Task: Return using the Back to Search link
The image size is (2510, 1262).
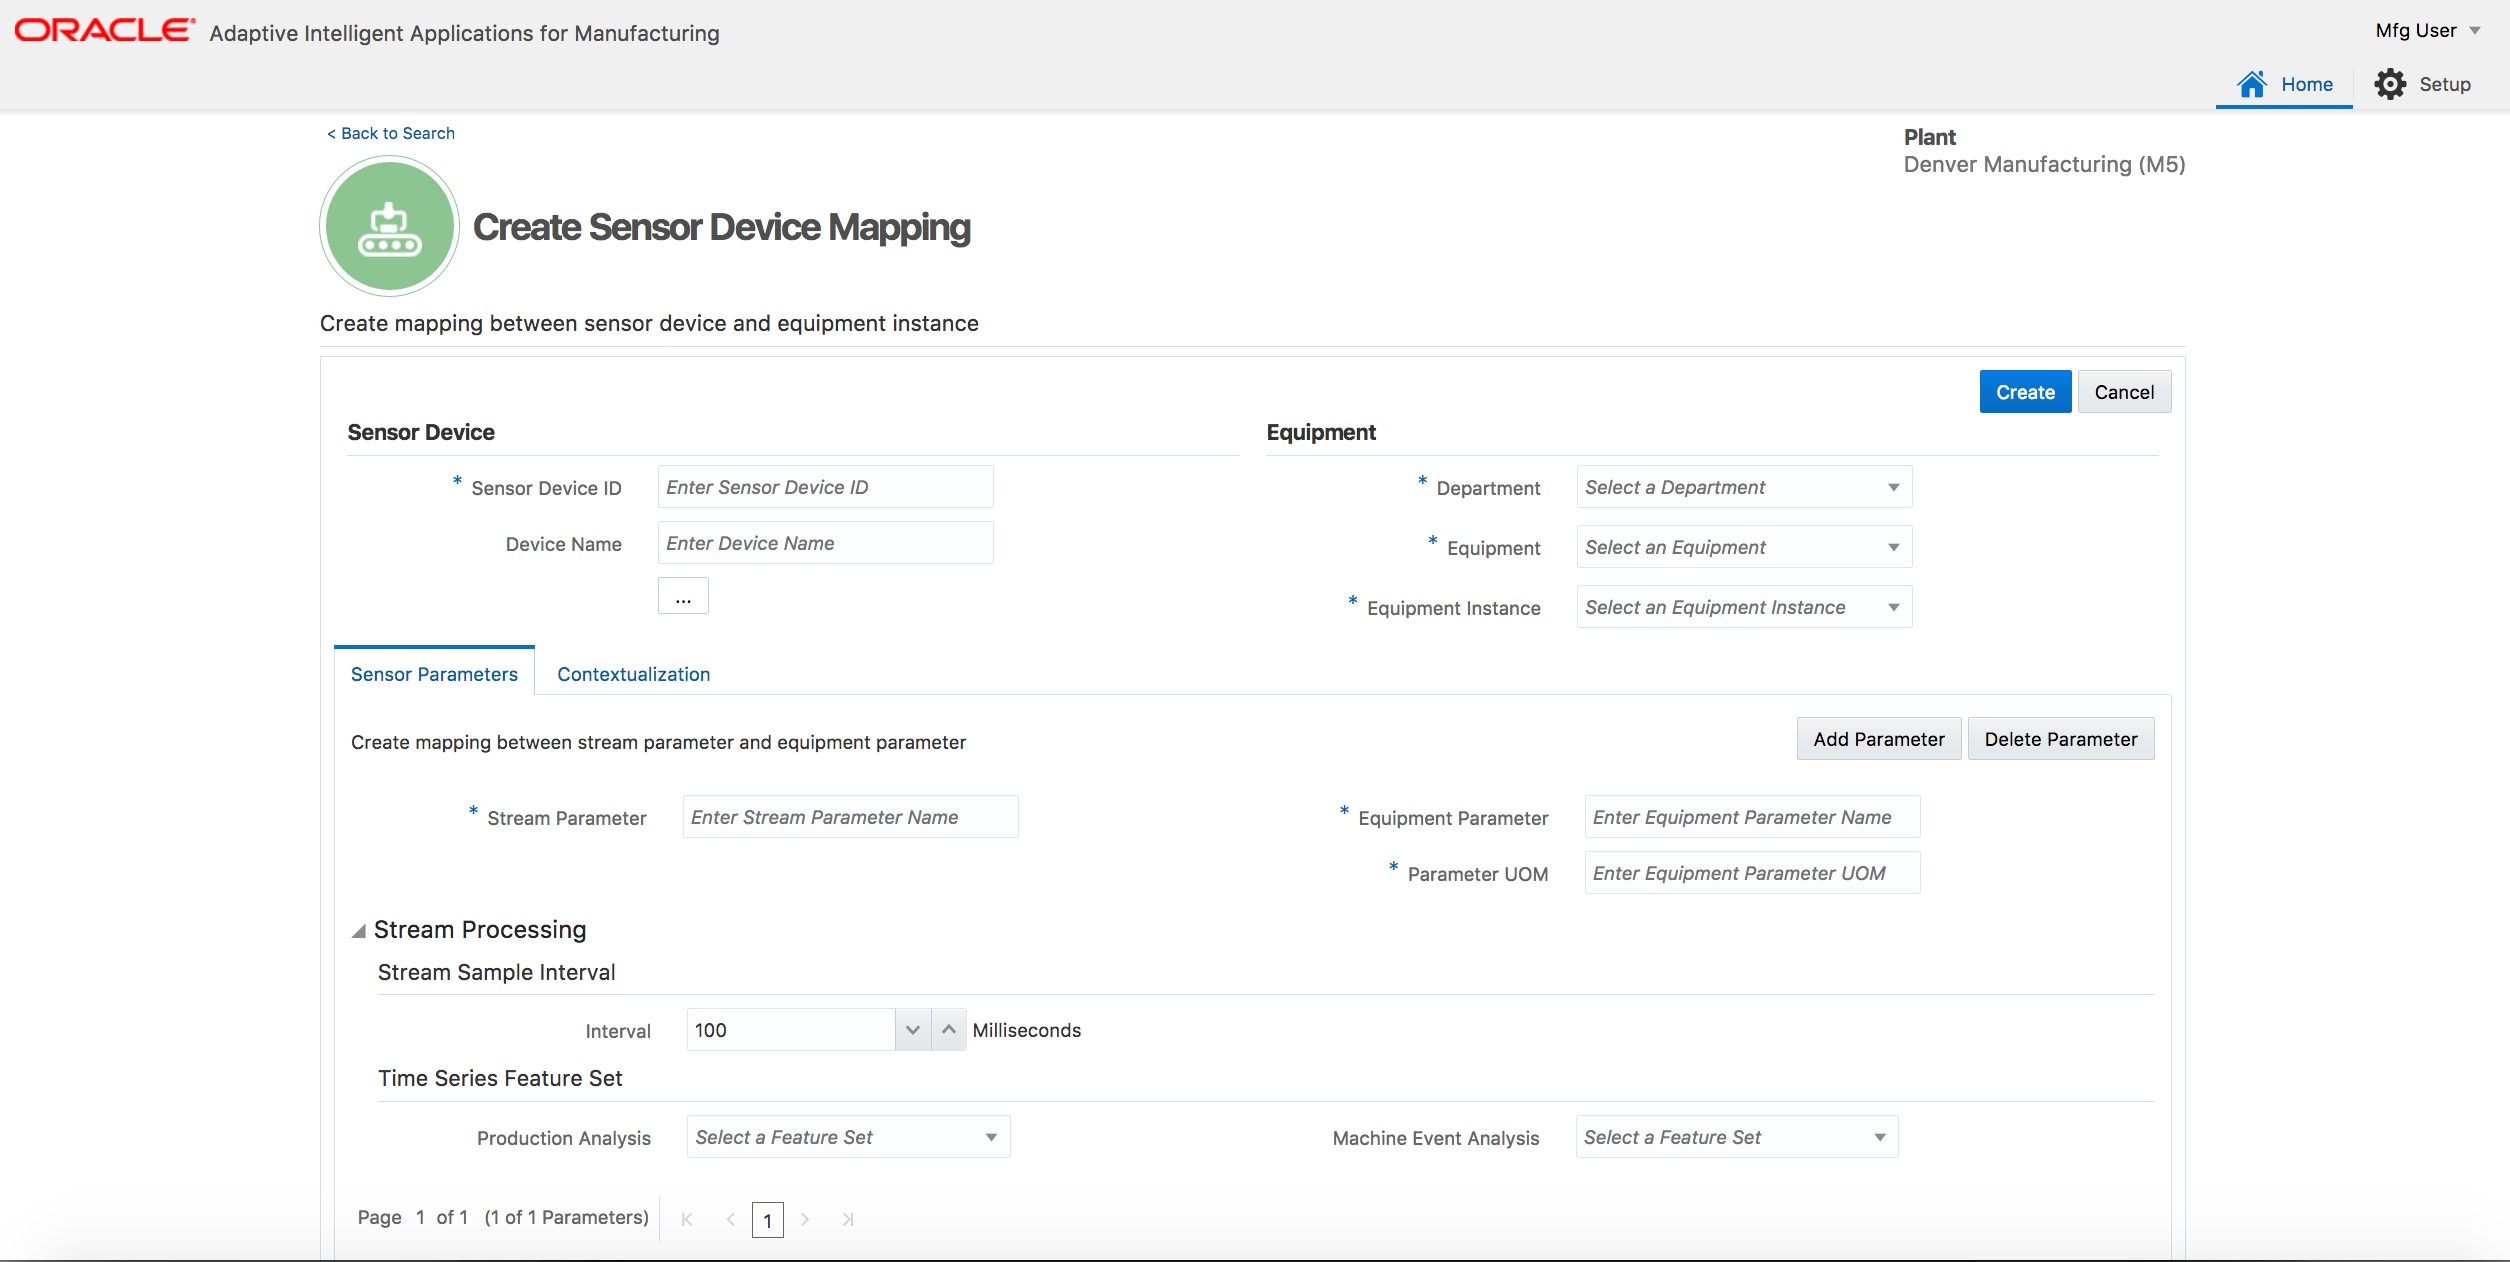Action: pyautogui.click(x=389, y=133)
